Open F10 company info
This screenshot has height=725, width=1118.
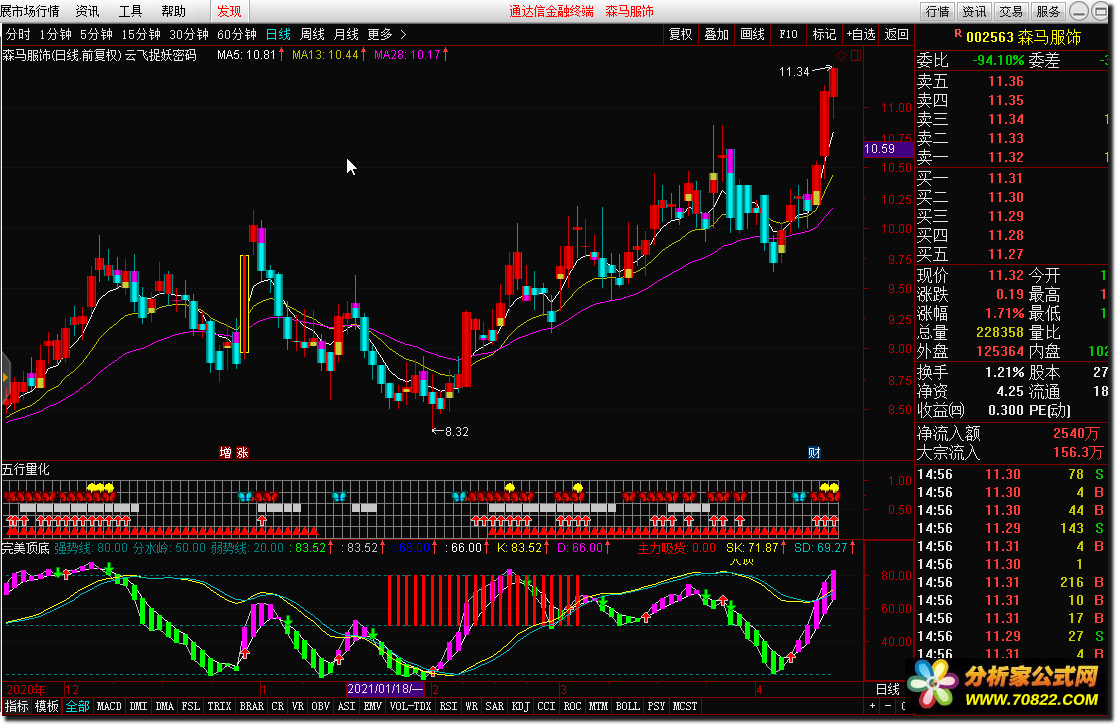click(x=789, y=34)
